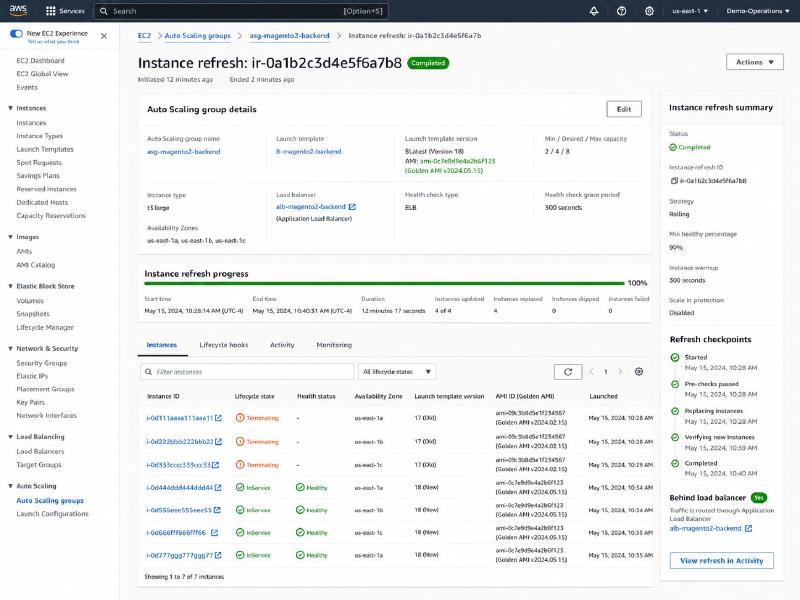Open instances table preferences gear
800x600 pixels.
coord(639,372)
